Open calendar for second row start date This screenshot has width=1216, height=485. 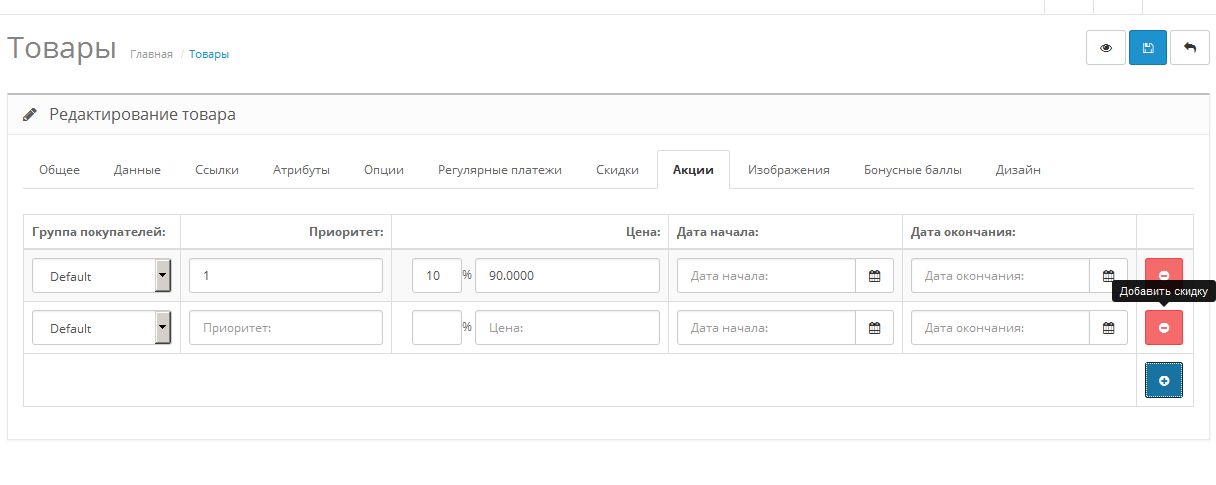point(874,328)
